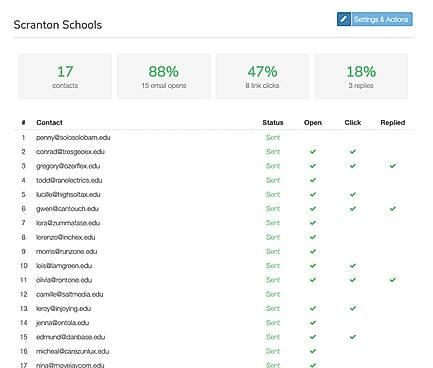Click the Click checkmark in conrad's row
The width and height of the screenshot is (433, 368).
(353, 152)
